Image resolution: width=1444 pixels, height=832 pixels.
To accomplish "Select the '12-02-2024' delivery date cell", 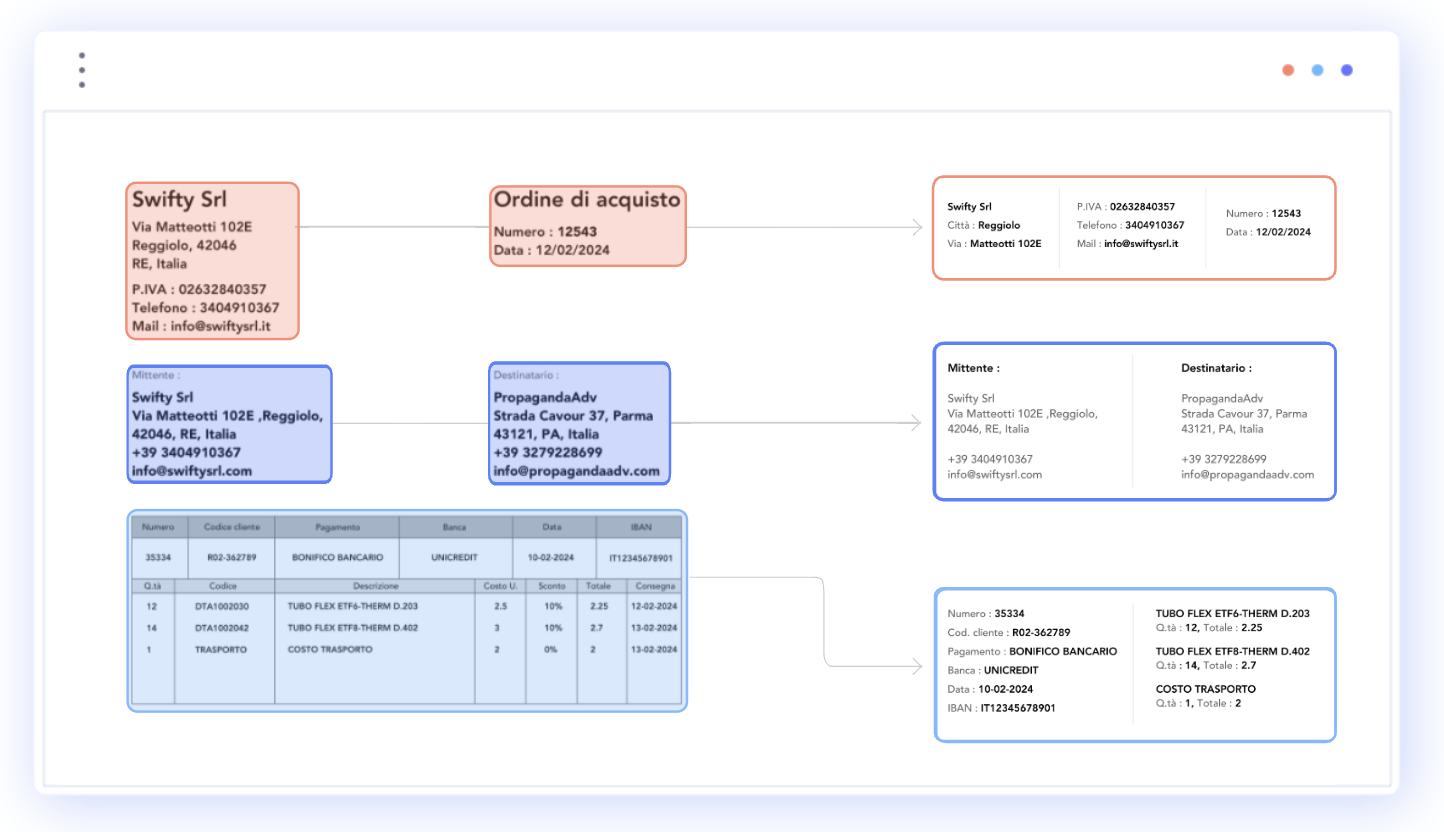I will coord(655,606).
